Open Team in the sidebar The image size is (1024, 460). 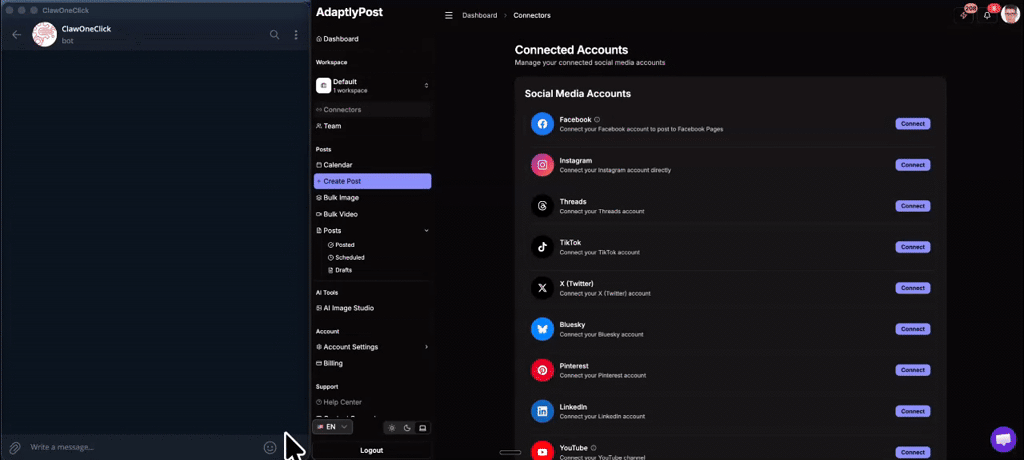click(x=372, y=126)
